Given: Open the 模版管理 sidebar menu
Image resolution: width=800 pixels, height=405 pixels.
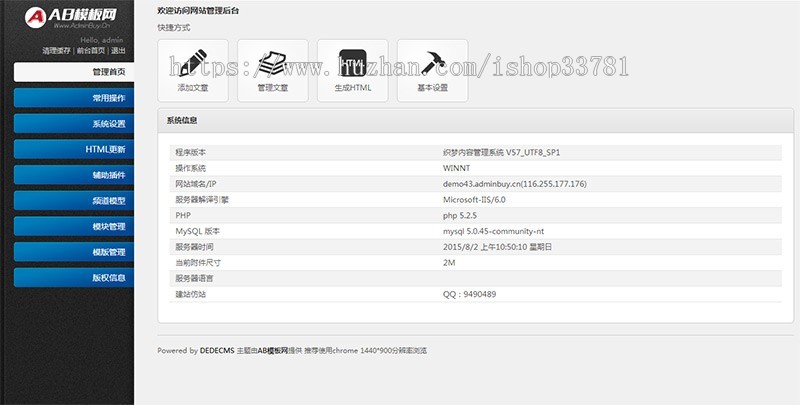Looking at the screenshot, I should pos(74,252).
